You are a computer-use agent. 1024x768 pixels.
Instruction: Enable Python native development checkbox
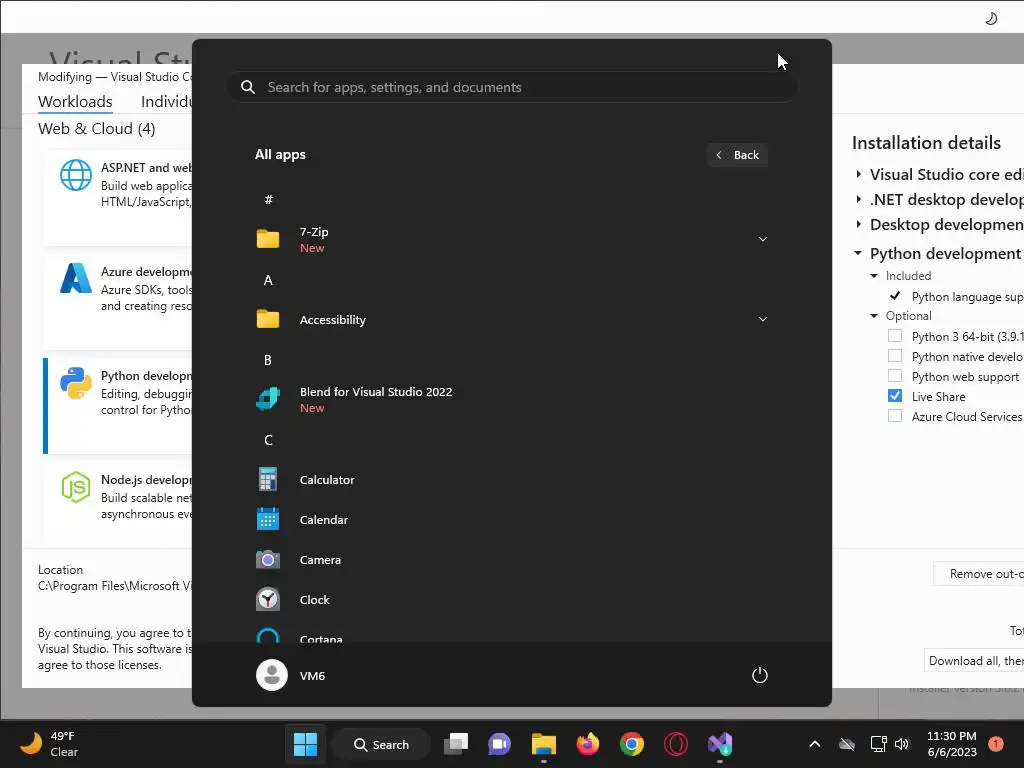pos(895,356)
